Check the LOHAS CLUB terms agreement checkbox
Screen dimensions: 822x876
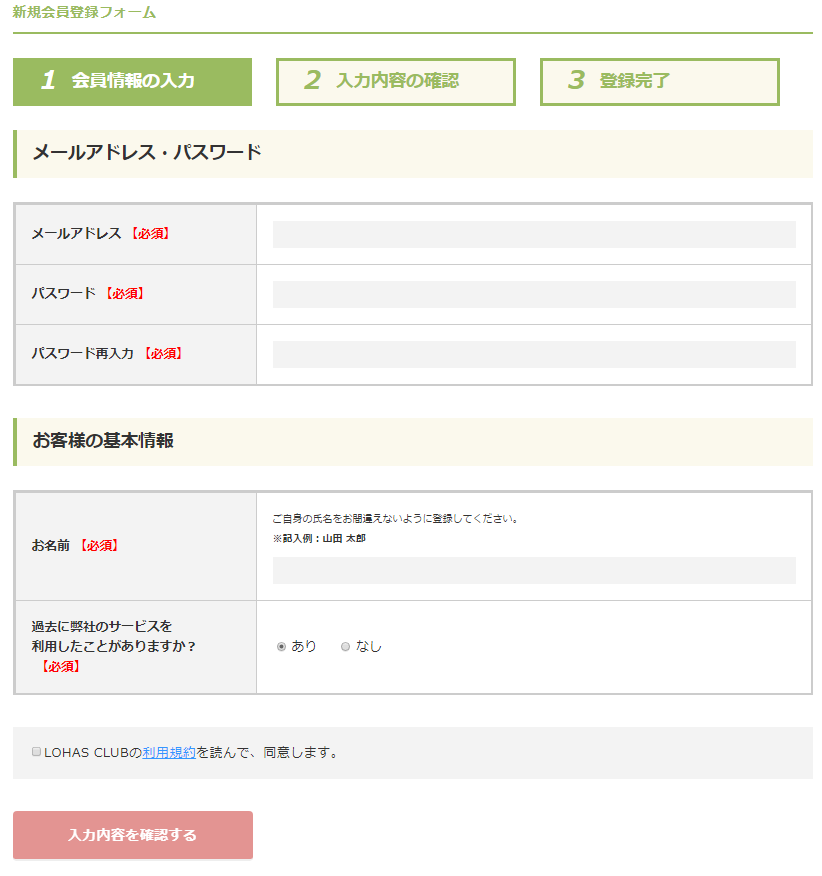(x=37, y=751)
